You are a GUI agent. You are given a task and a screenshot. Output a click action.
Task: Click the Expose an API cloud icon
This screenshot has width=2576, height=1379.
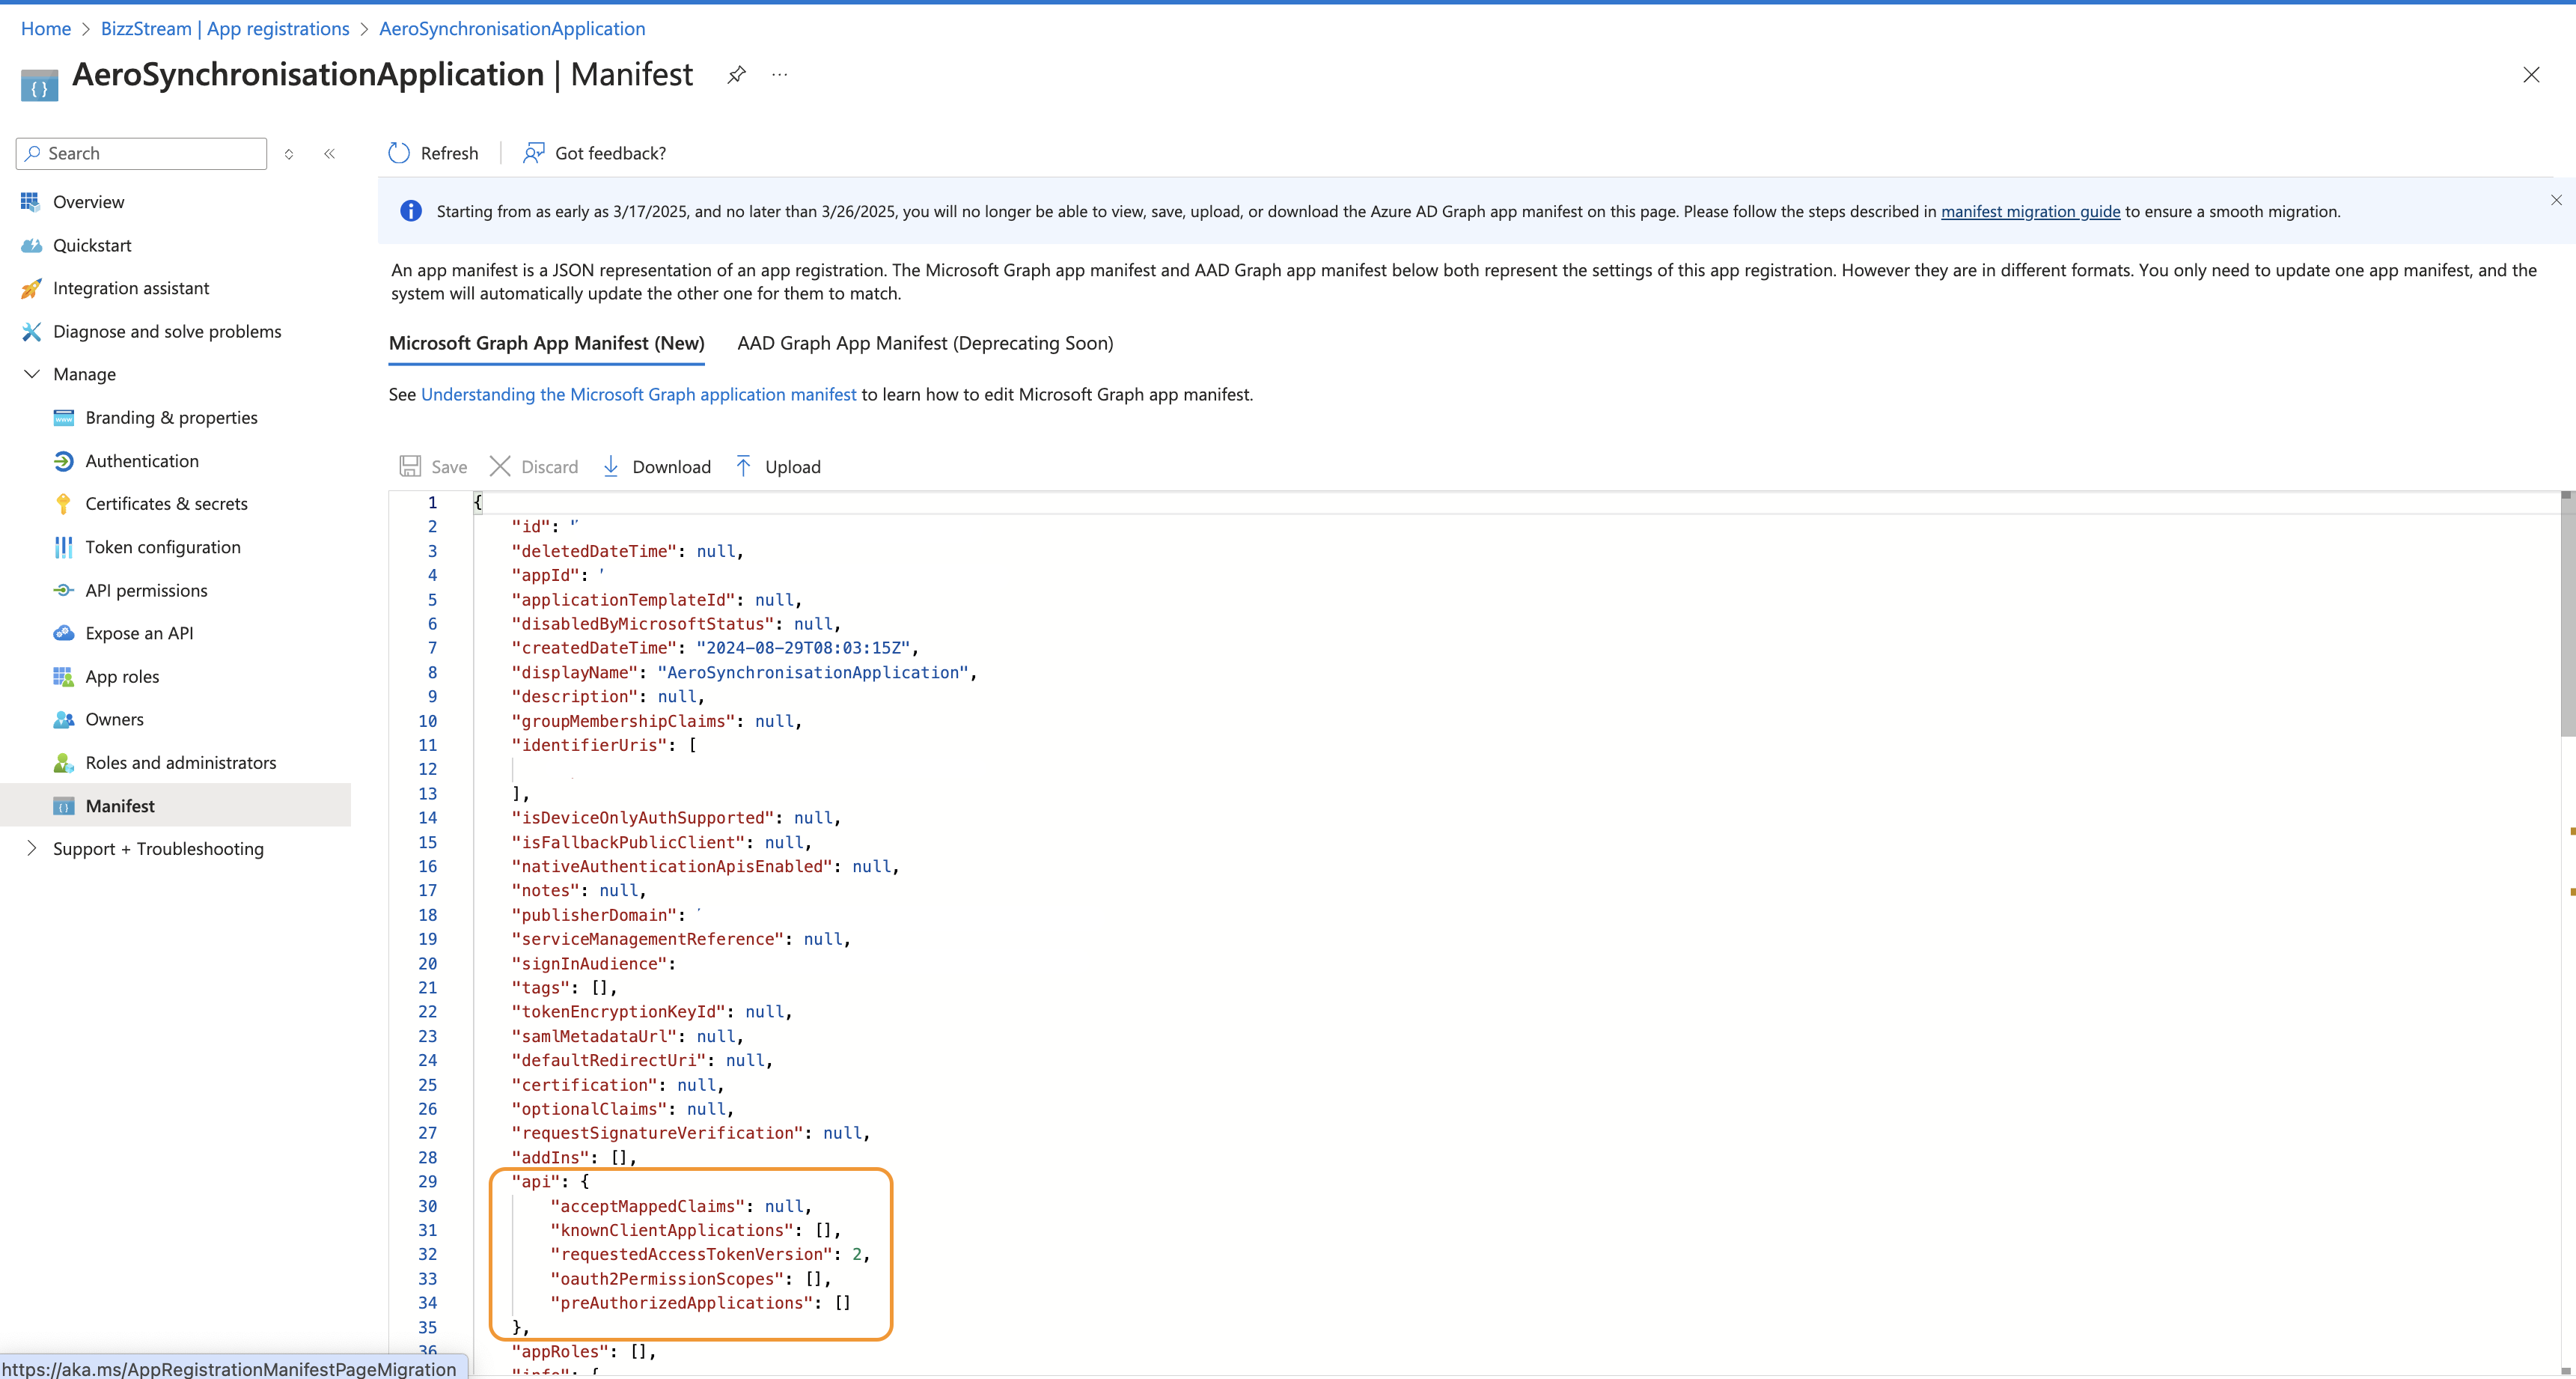point(63,633)
